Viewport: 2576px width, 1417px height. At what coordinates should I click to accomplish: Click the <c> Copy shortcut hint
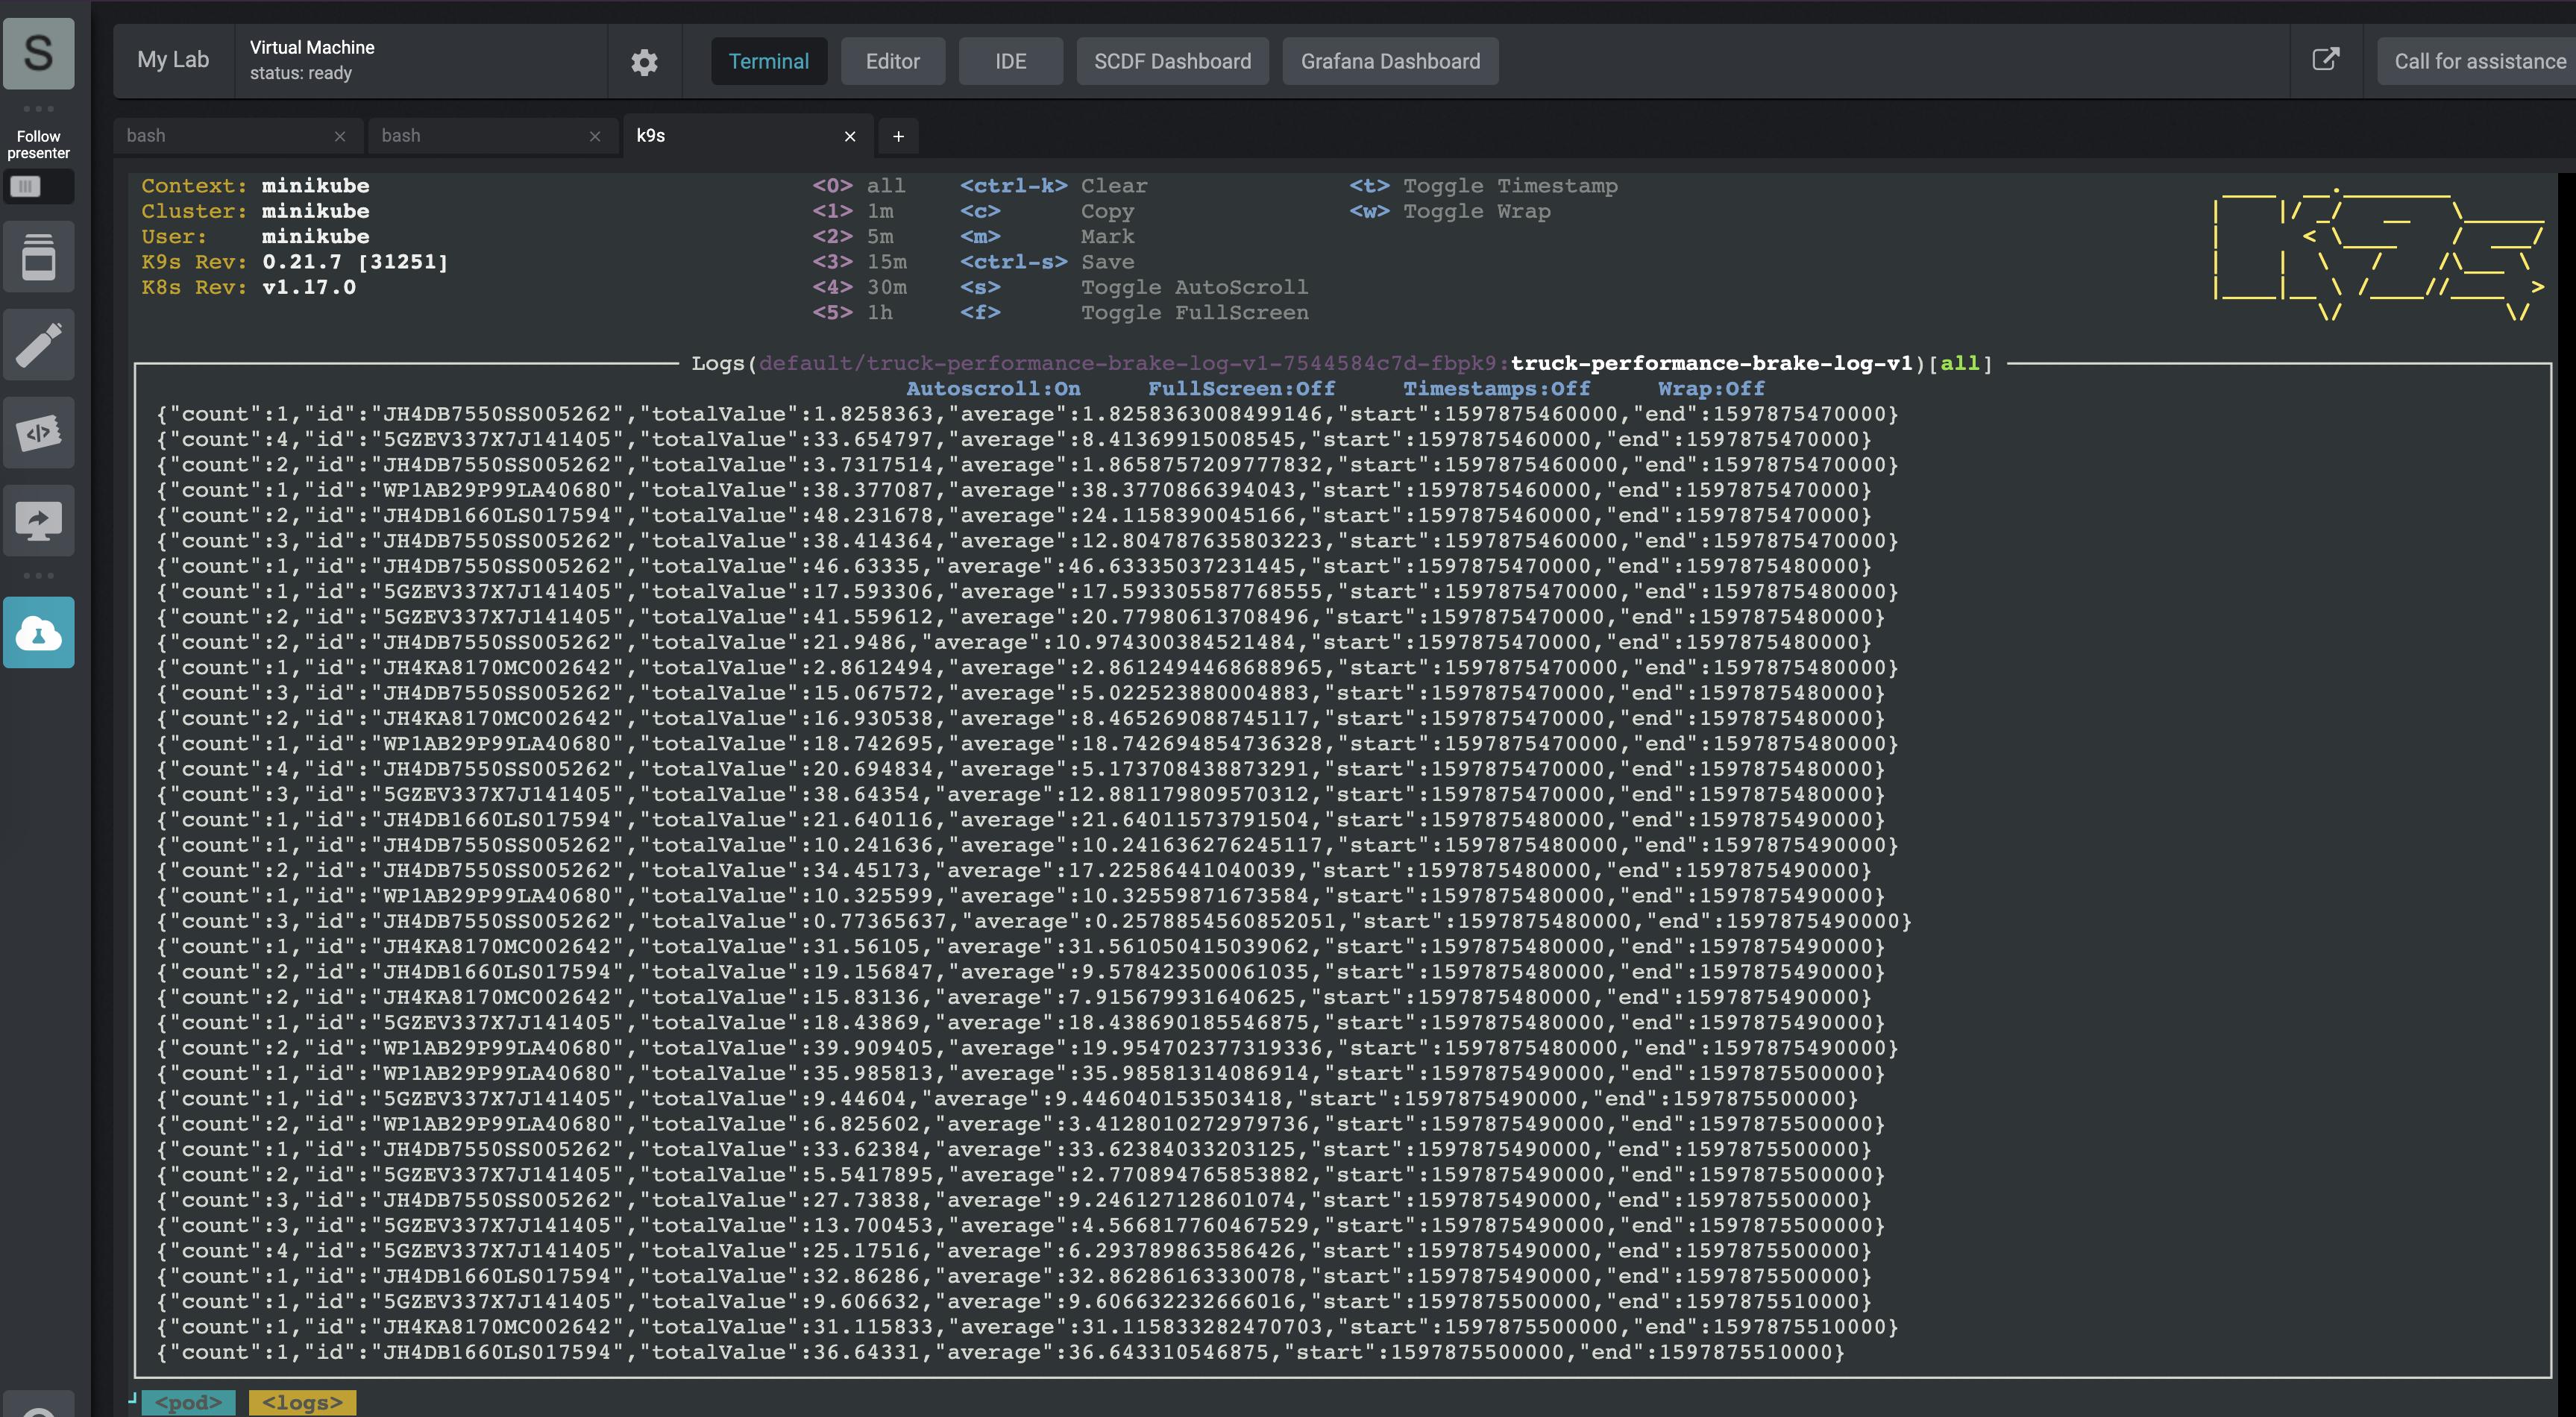pos(1047,211)
